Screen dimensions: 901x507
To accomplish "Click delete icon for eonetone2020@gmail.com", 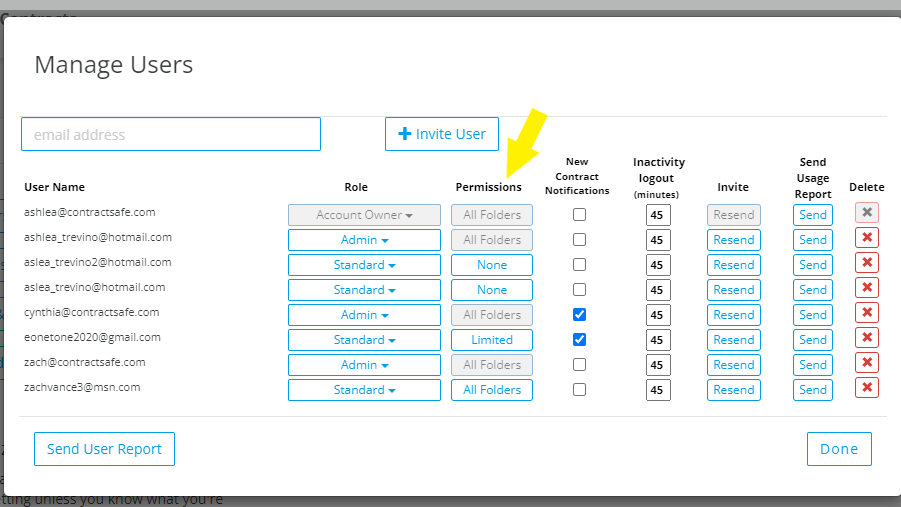I will pos(867,338).
